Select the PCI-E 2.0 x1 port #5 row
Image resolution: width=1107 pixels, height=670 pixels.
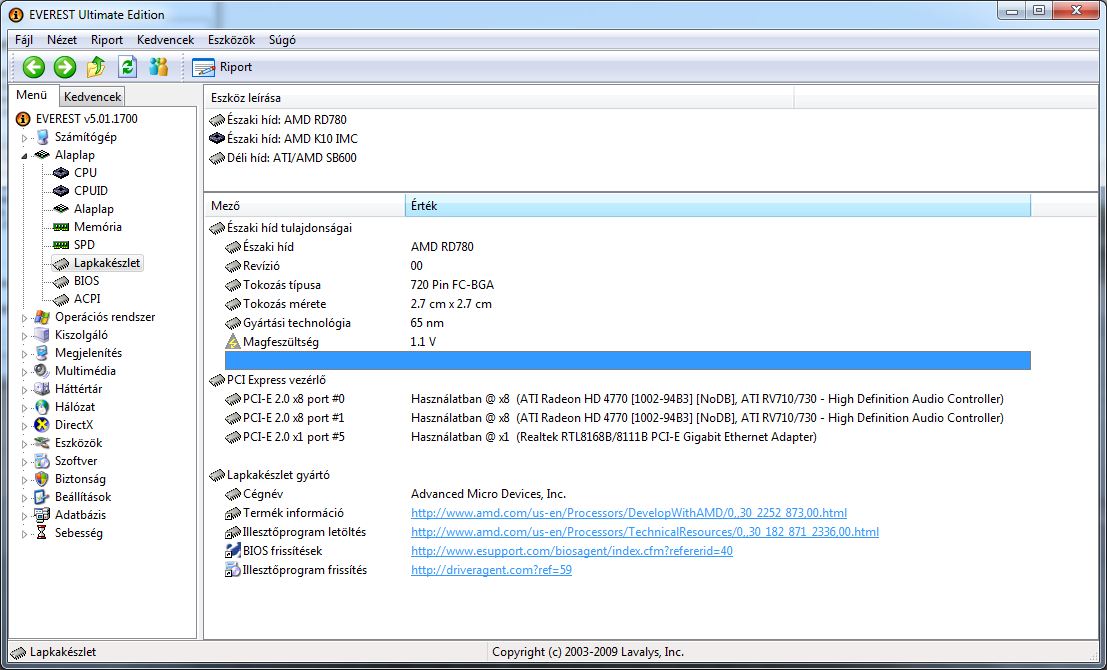click(627, 437)
